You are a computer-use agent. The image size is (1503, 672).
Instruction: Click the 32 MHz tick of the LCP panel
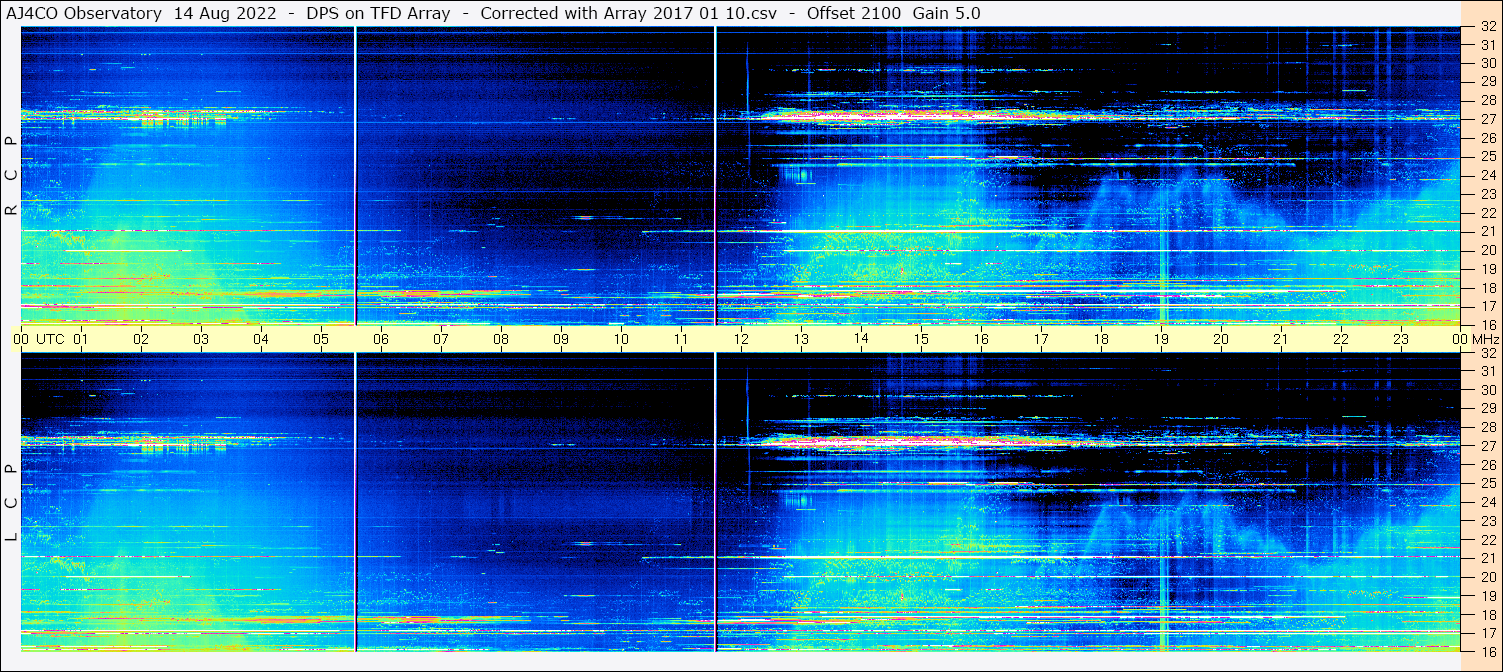[1487, 352]
